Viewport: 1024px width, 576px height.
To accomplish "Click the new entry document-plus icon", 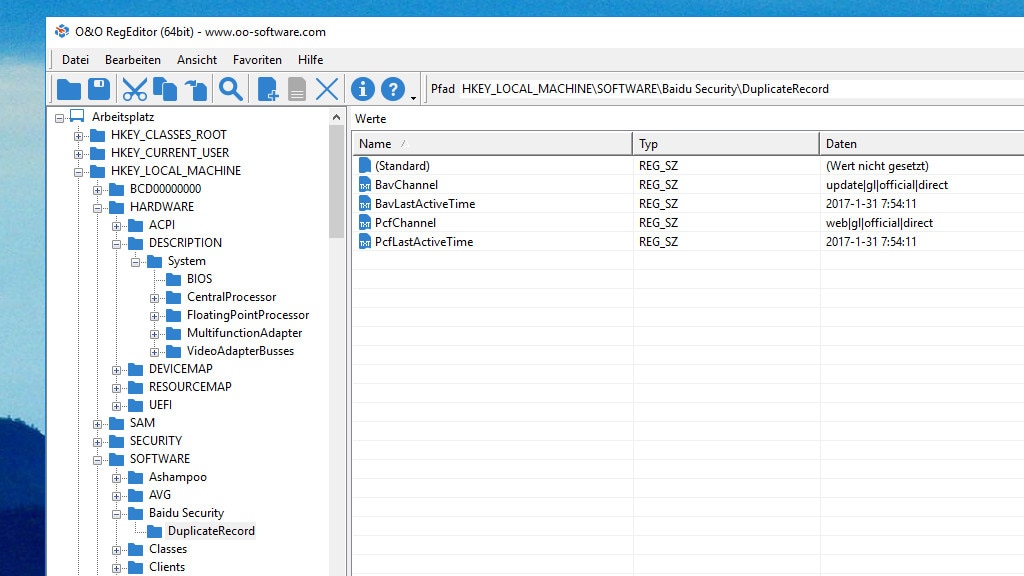I will (x=267, y=89).
